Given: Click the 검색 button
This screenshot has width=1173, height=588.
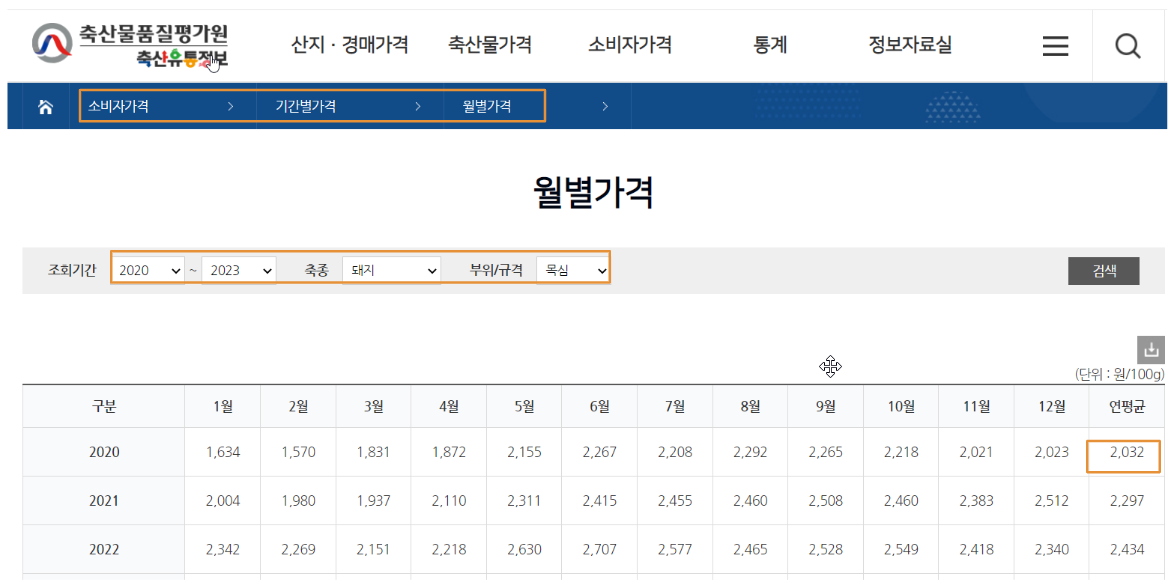Looking at the screenshot, I should point(1103,271).
